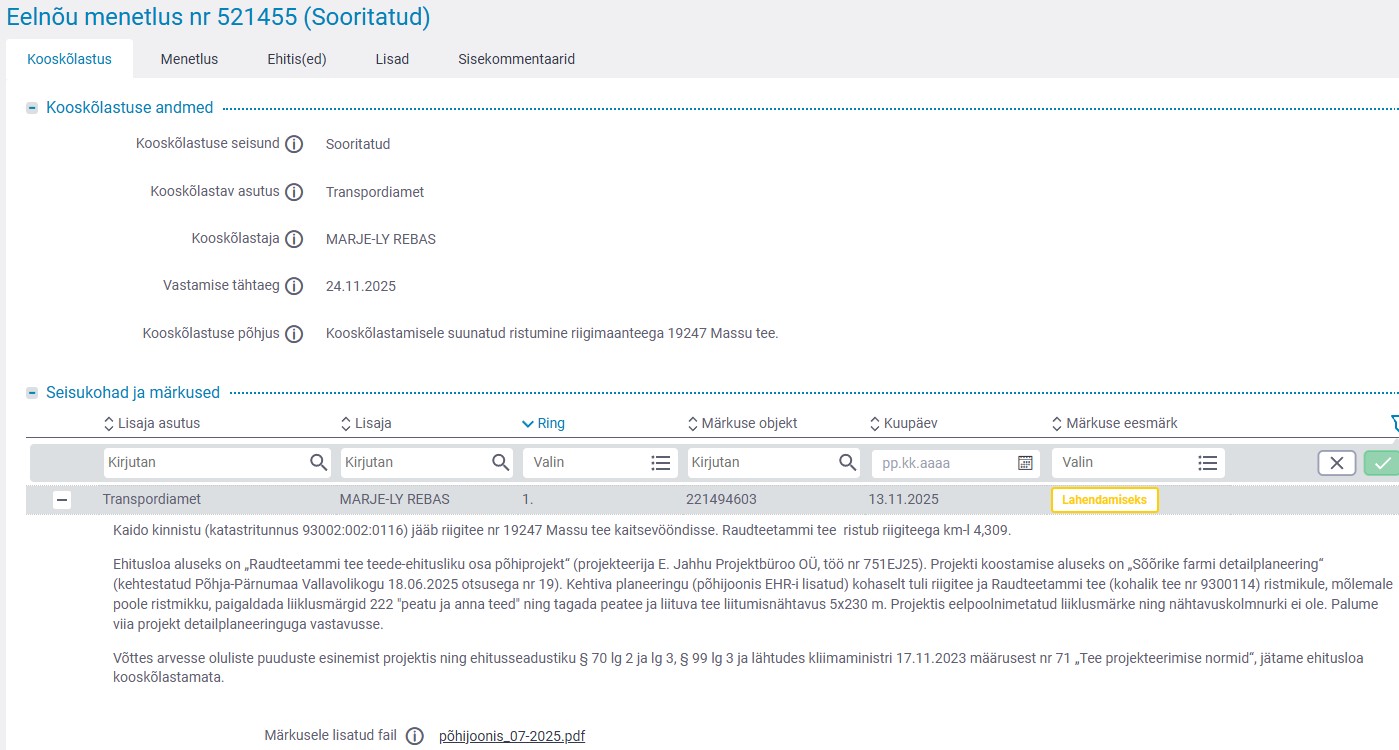Open the põhijoonis_07-2025.pdf file link
The height and width of the screenshot is (750, 1399).
tap(512, 736)
